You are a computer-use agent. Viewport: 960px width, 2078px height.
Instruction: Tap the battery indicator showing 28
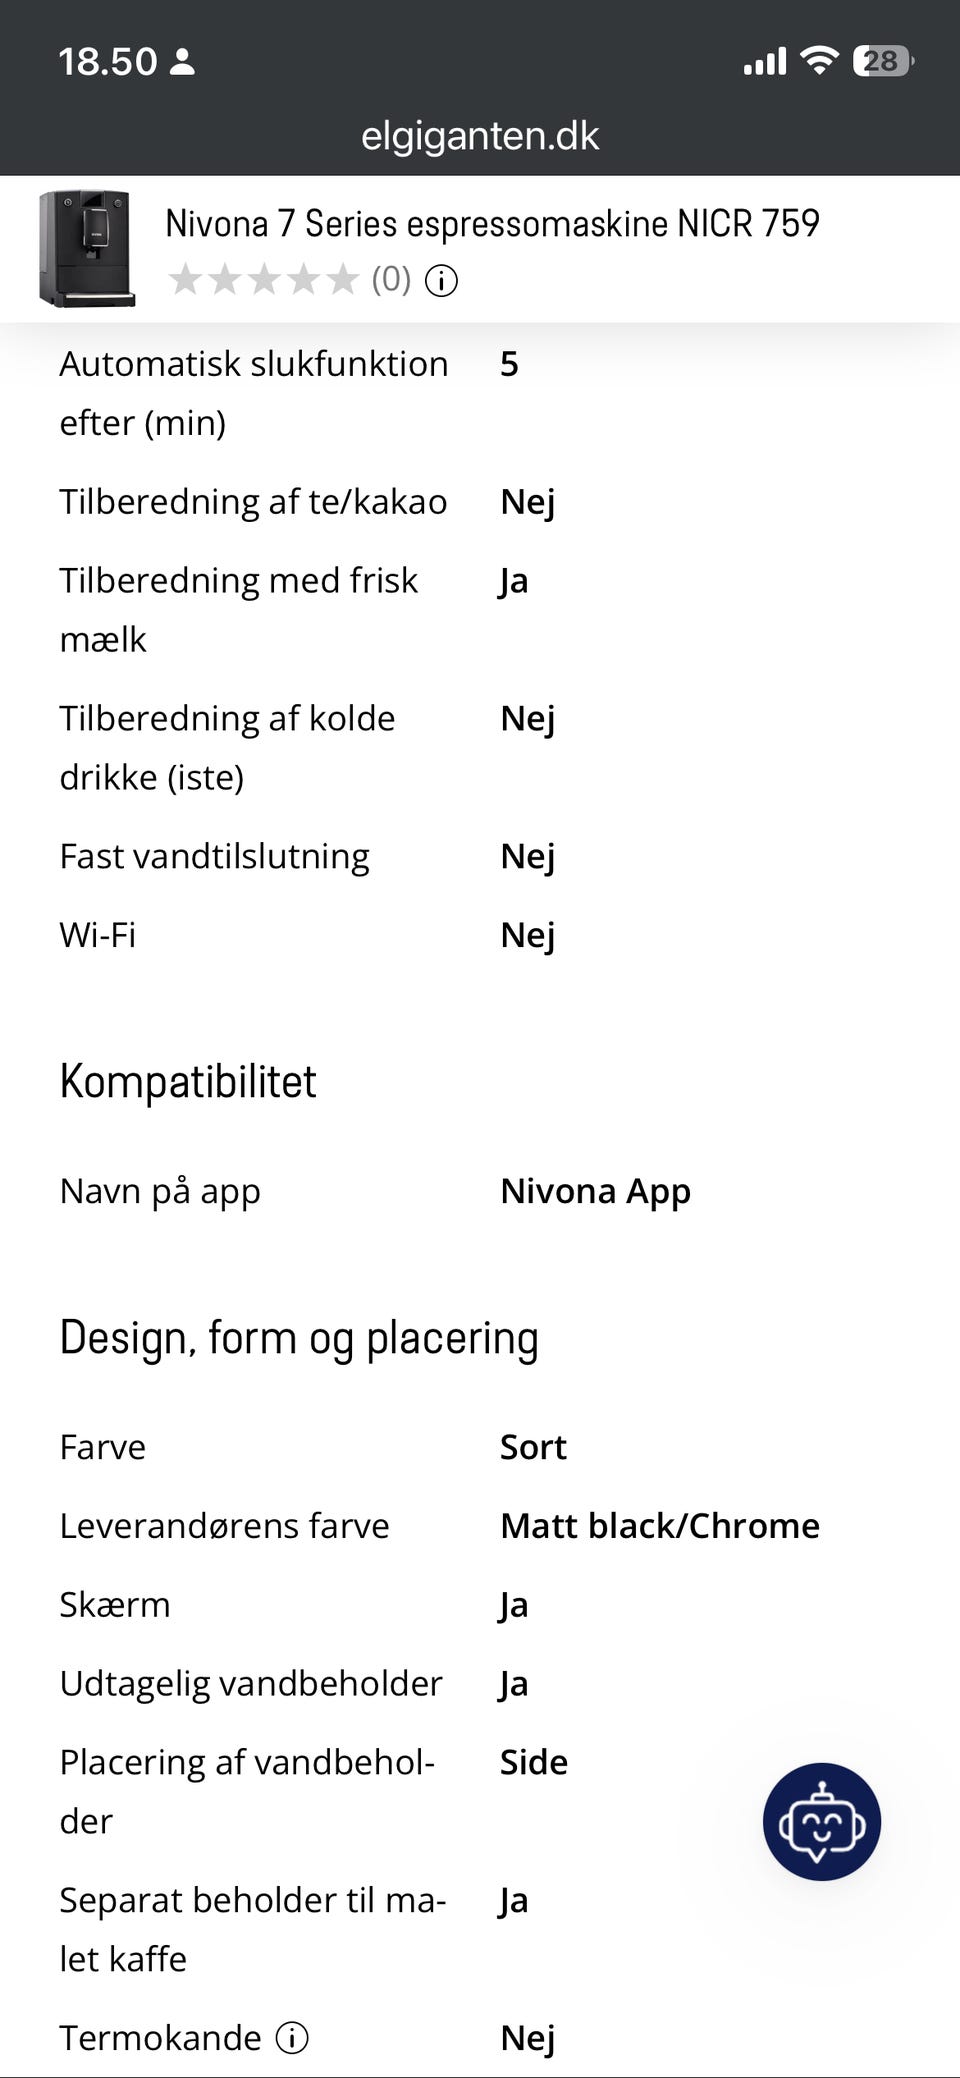click(882, 61)
